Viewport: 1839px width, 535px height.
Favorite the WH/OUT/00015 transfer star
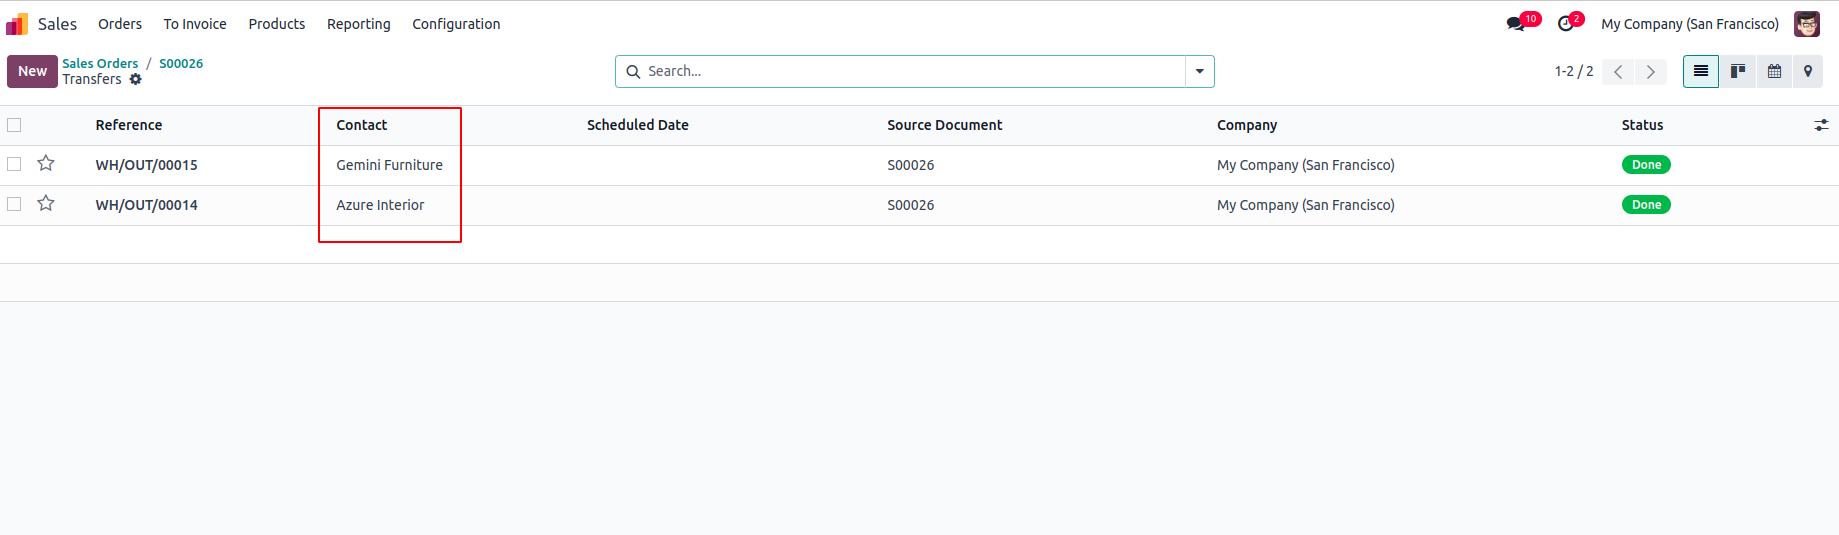tap(46, 164)
